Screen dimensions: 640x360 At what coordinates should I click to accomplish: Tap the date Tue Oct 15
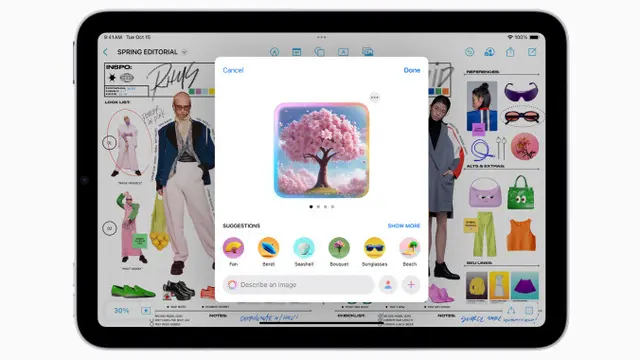(x=138, y=37)
